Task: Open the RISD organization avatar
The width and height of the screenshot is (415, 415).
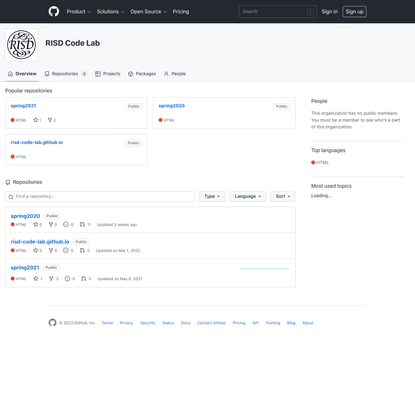Action: (21, 45)
